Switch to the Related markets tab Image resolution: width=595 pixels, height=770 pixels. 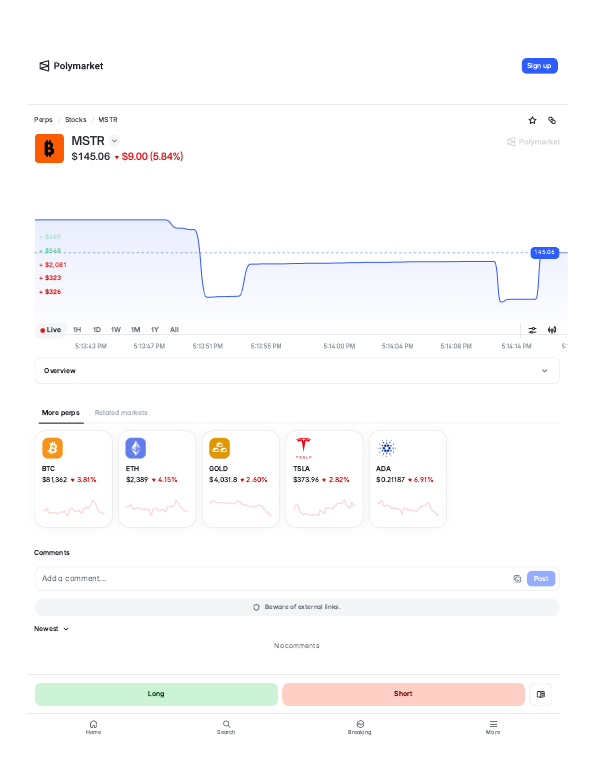pos(121,412)
